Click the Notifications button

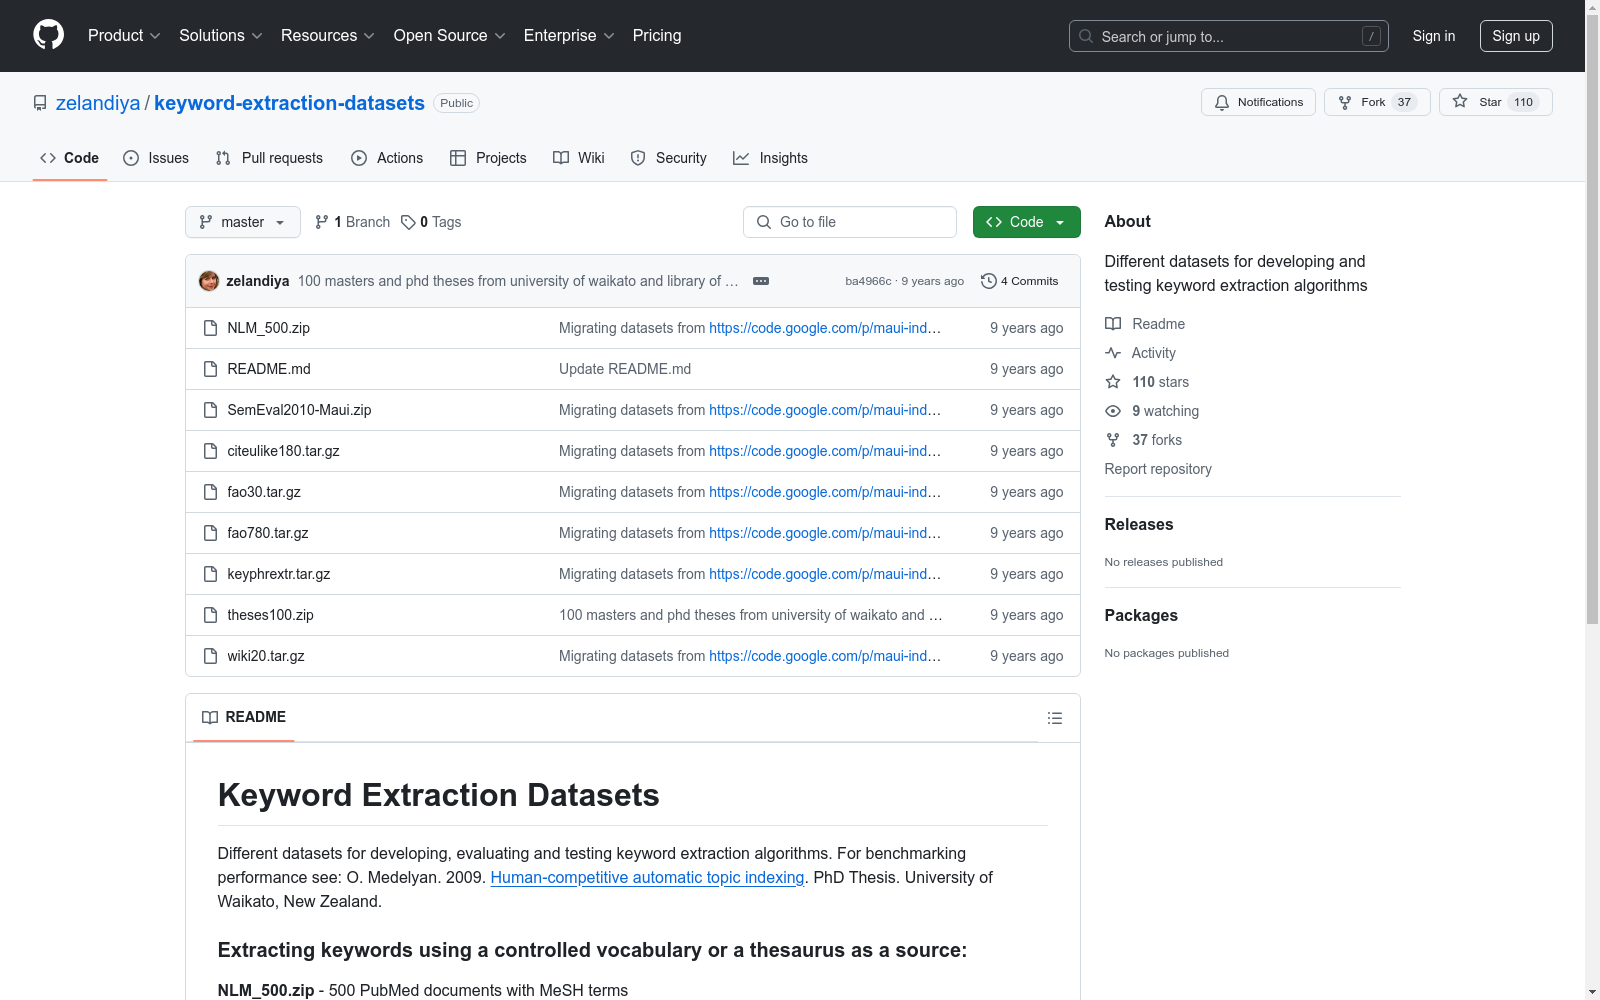click(x=1258, y=102)
